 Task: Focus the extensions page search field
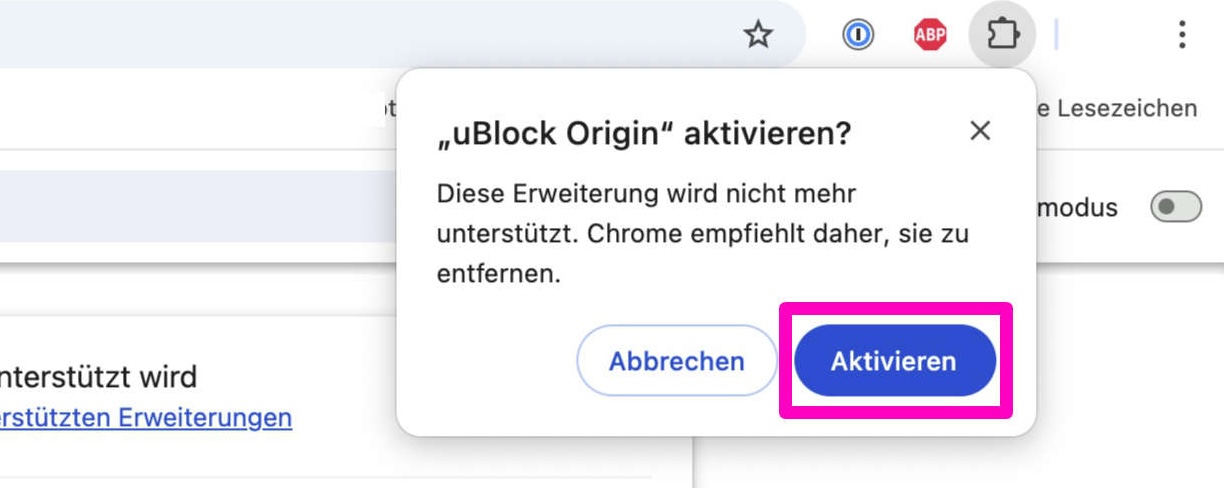[200, 206]
